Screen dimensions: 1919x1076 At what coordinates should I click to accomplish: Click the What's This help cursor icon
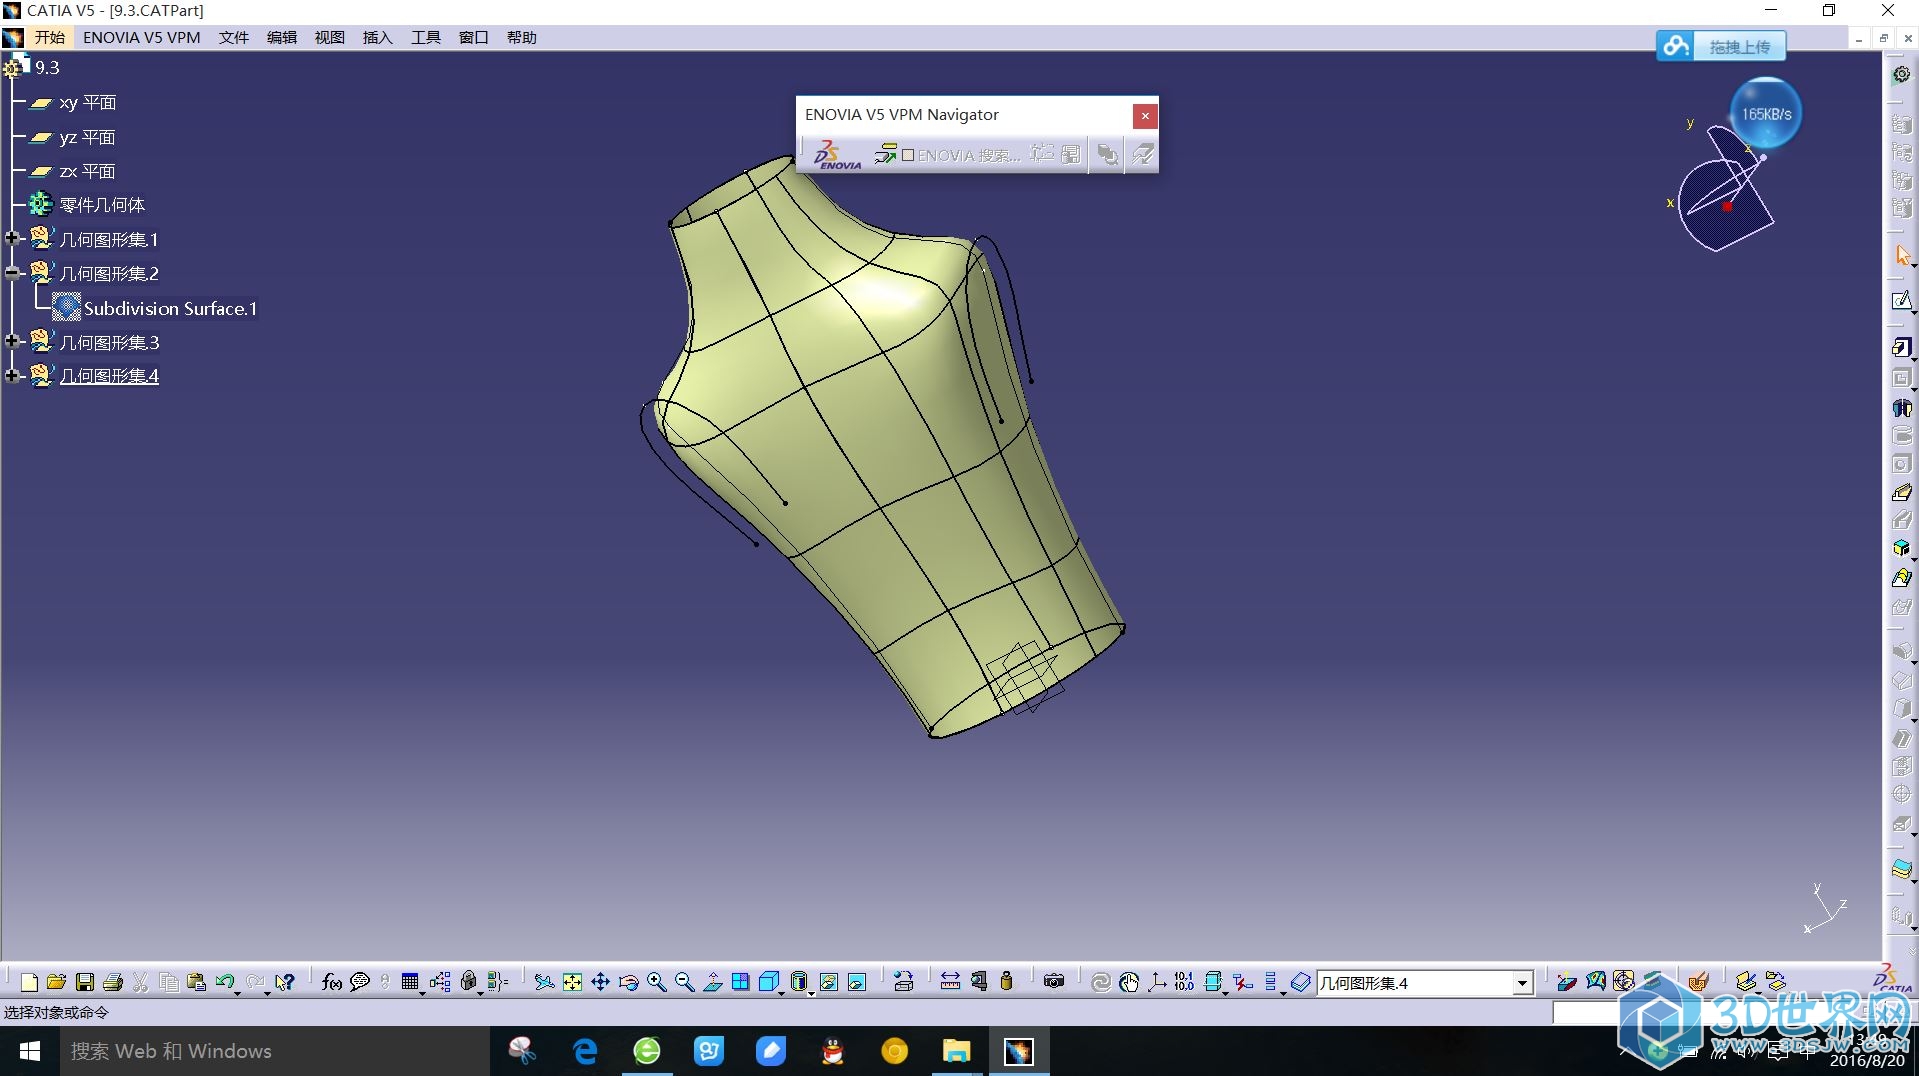[285, 982]
